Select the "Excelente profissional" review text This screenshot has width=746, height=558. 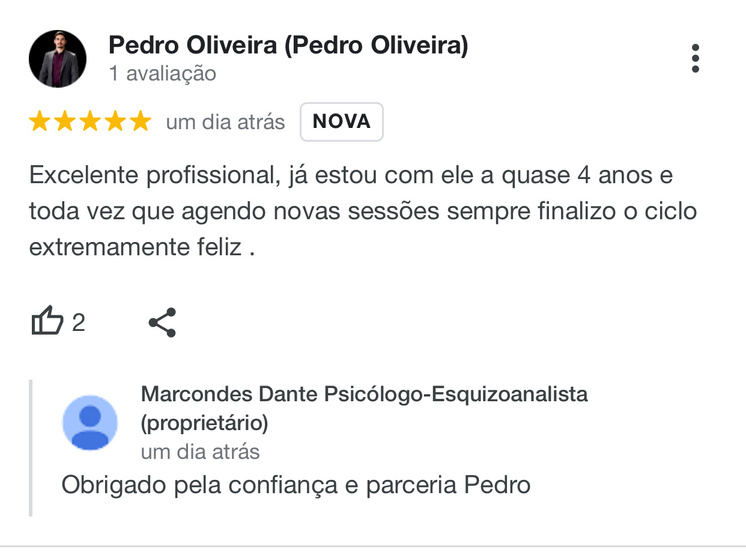point(350,211)
